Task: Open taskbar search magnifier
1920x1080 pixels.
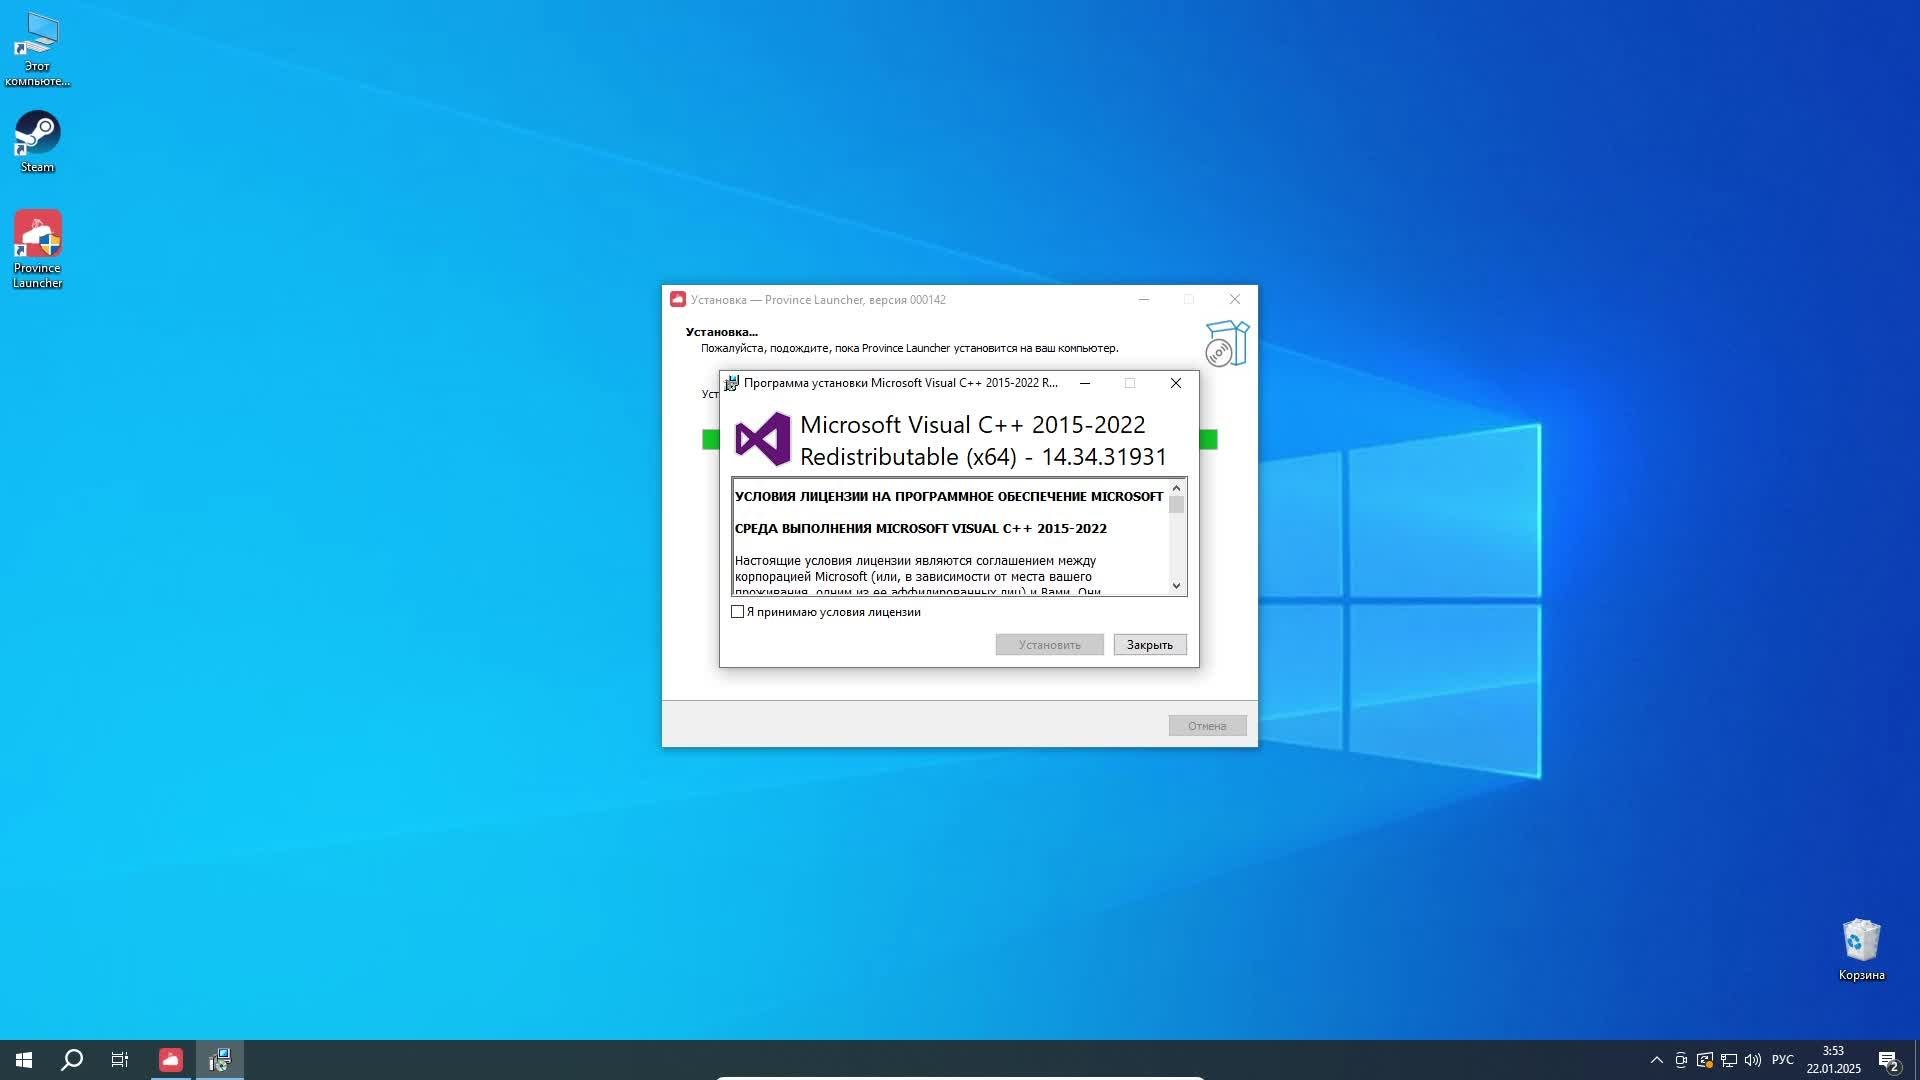Action: coord(72,1060)
